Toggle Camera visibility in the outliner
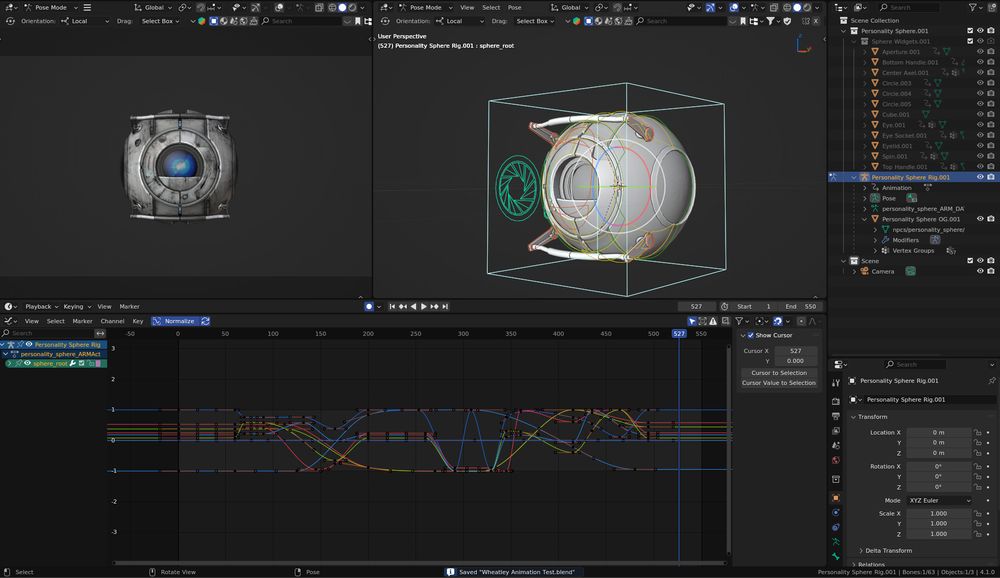Image resolution: width=1000 pixels, height=578 pixels. [979, 271]
